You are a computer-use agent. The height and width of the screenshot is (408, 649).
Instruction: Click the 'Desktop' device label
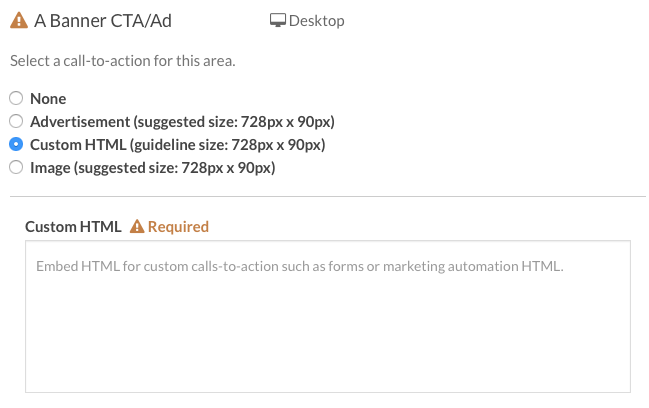pyautogui.click(x=317, y=21)
